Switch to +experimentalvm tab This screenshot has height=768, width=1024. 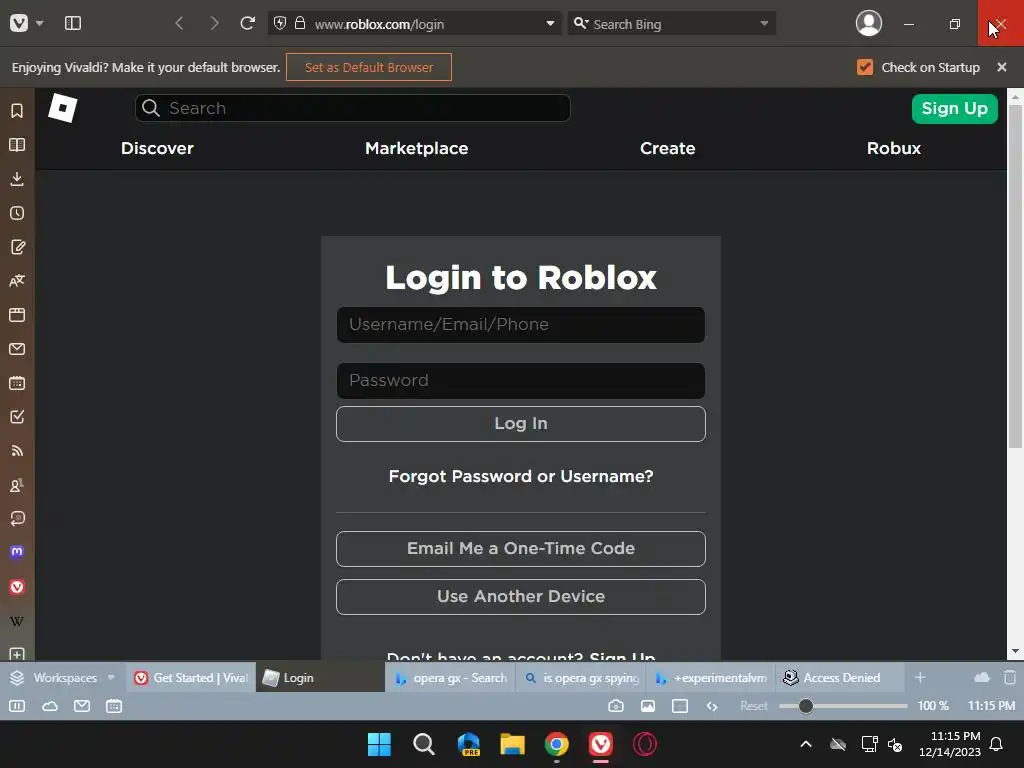click(711, 678)
